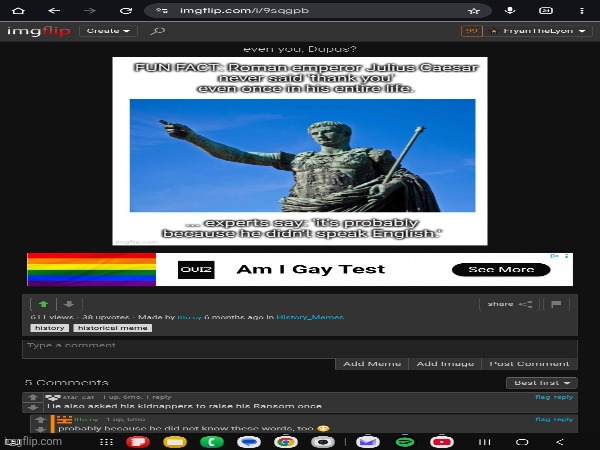Upvote the meme with green arrow
600x450 pixels.
coord(44,304)
